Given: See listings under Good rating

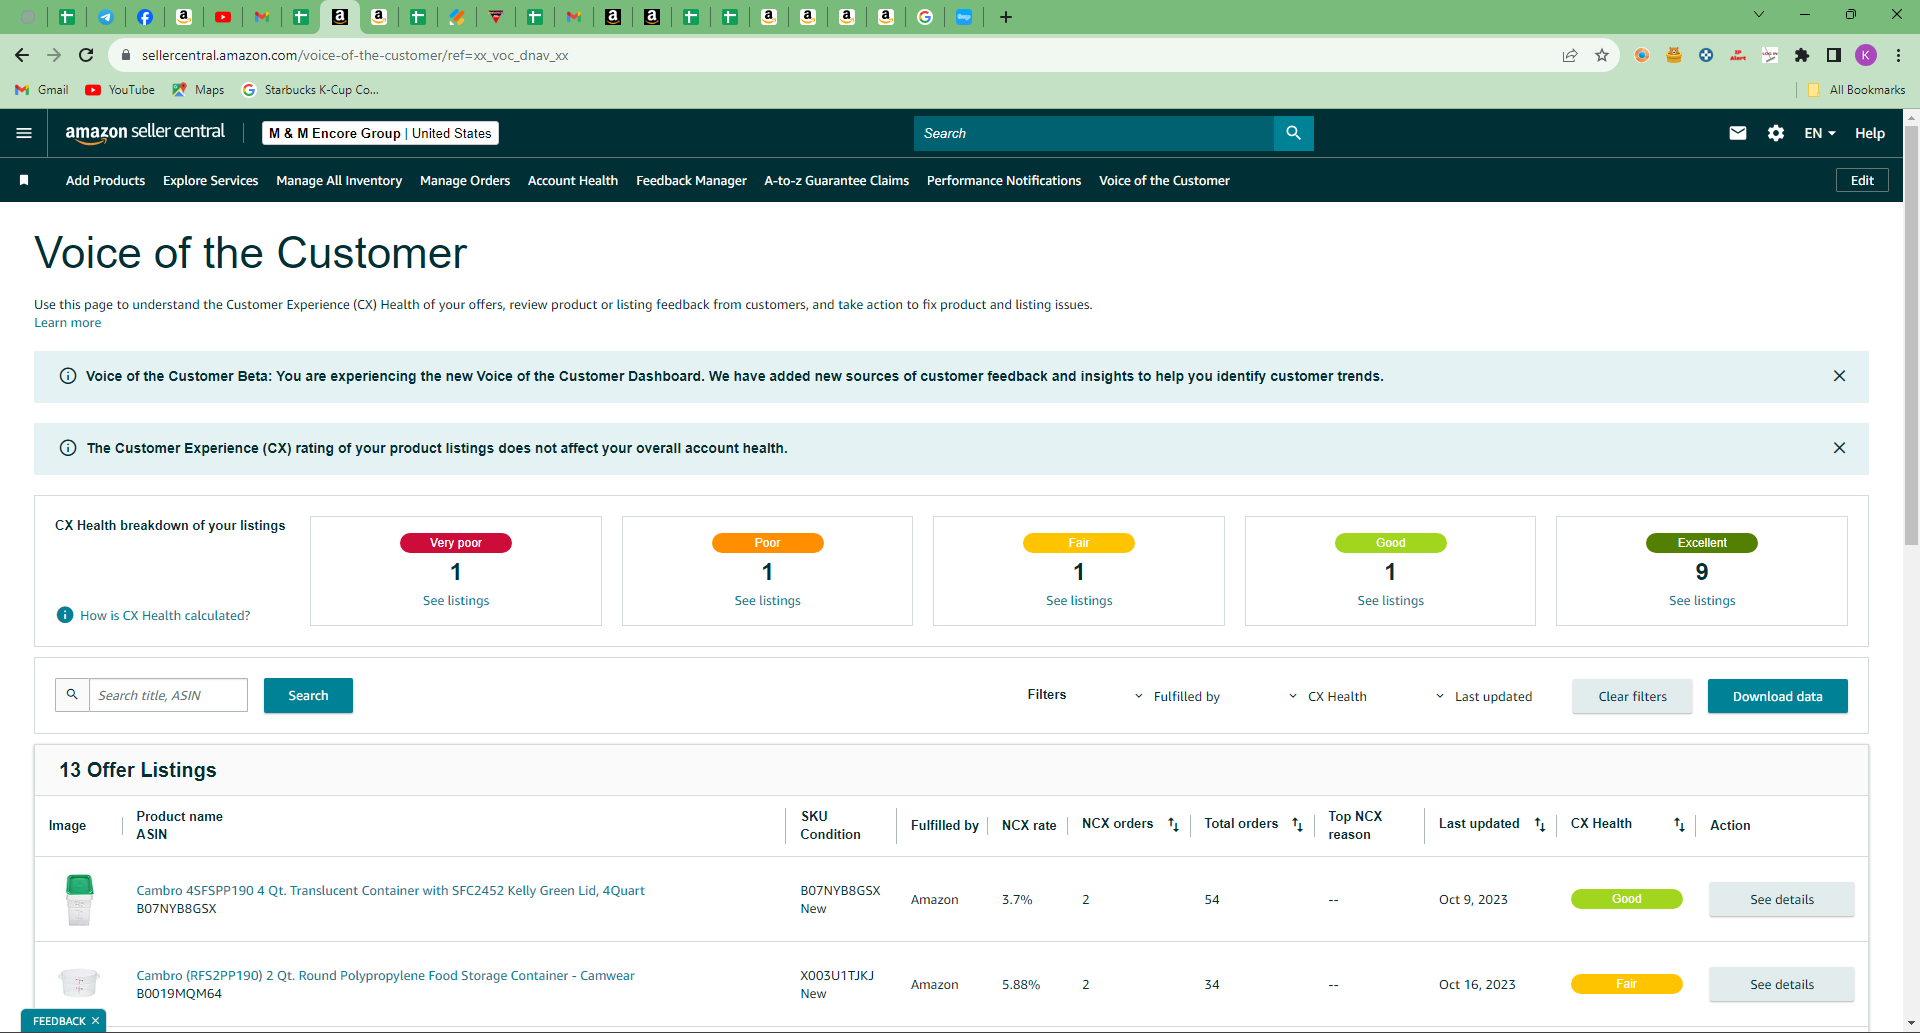Looking at the screenshot, I should [x=1390, y=600].
